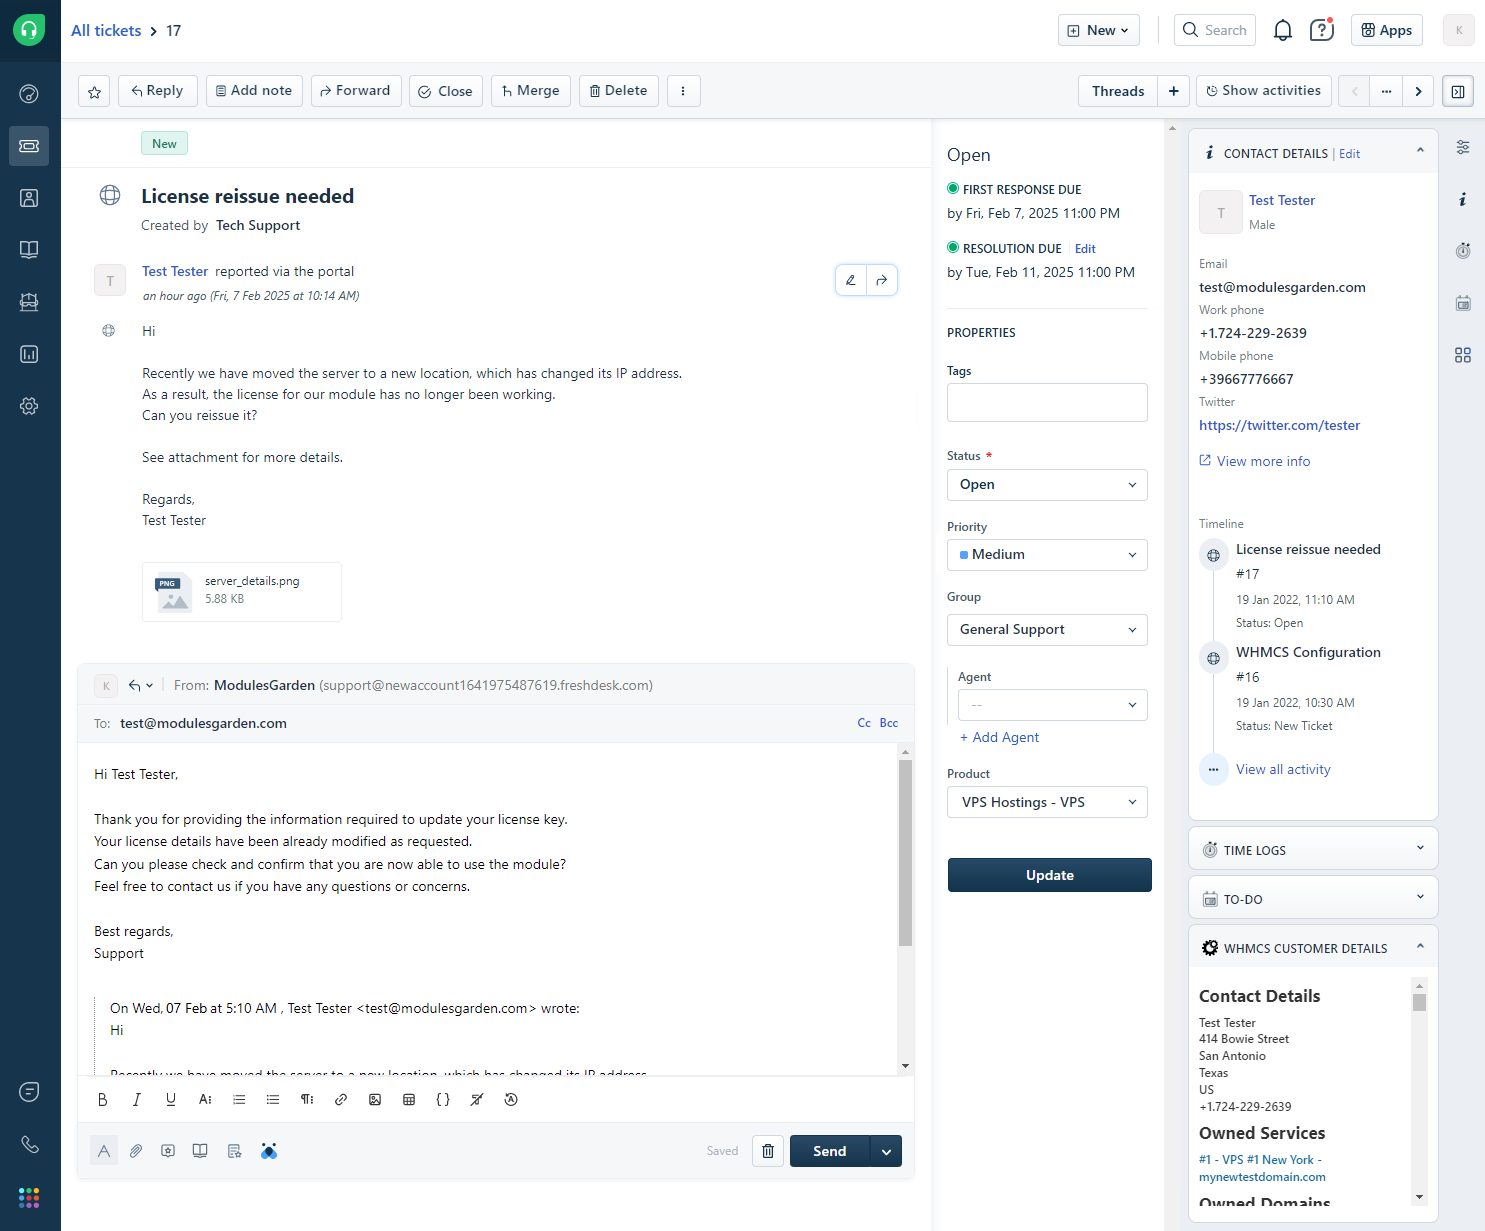Insert a link using the hyperlink icon
The height and width of the screenshot is (1231, 1485).
tap(341, 1099)
